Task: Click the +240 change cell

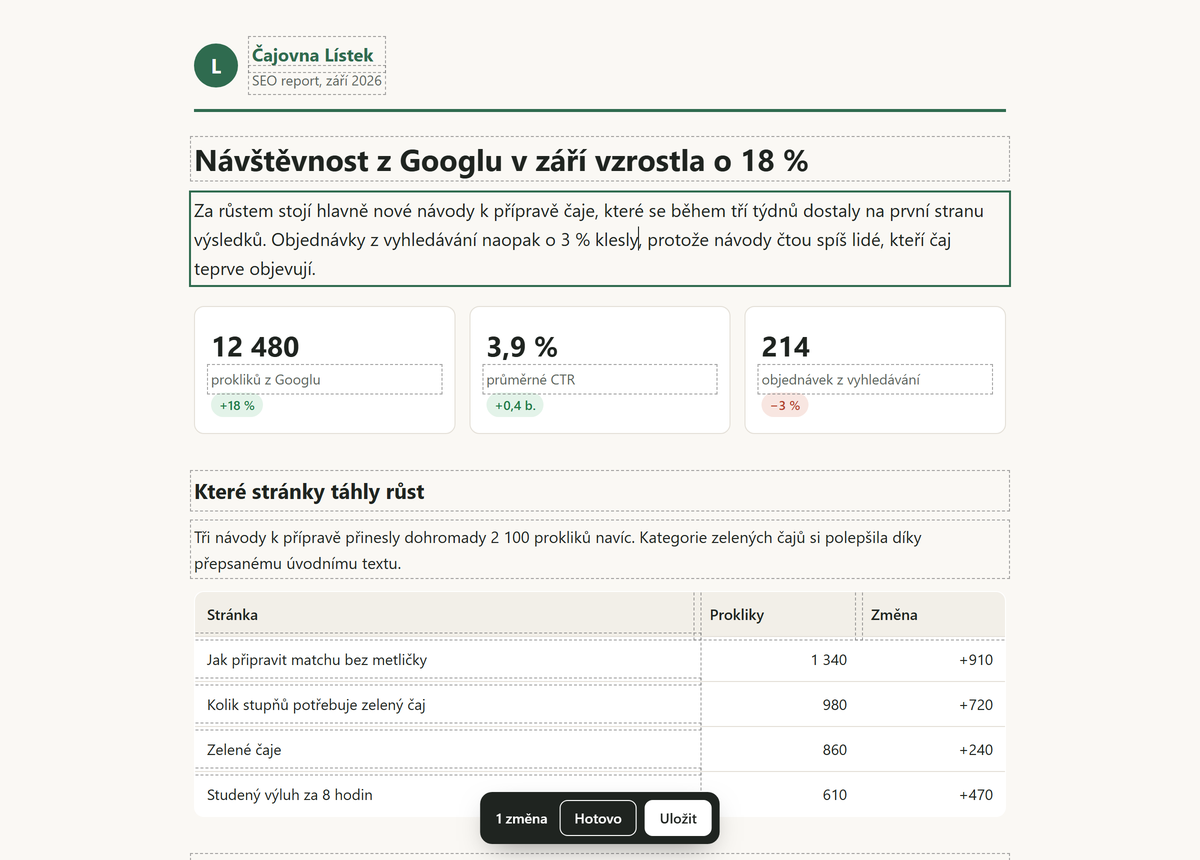Action: tap(932, 750)
